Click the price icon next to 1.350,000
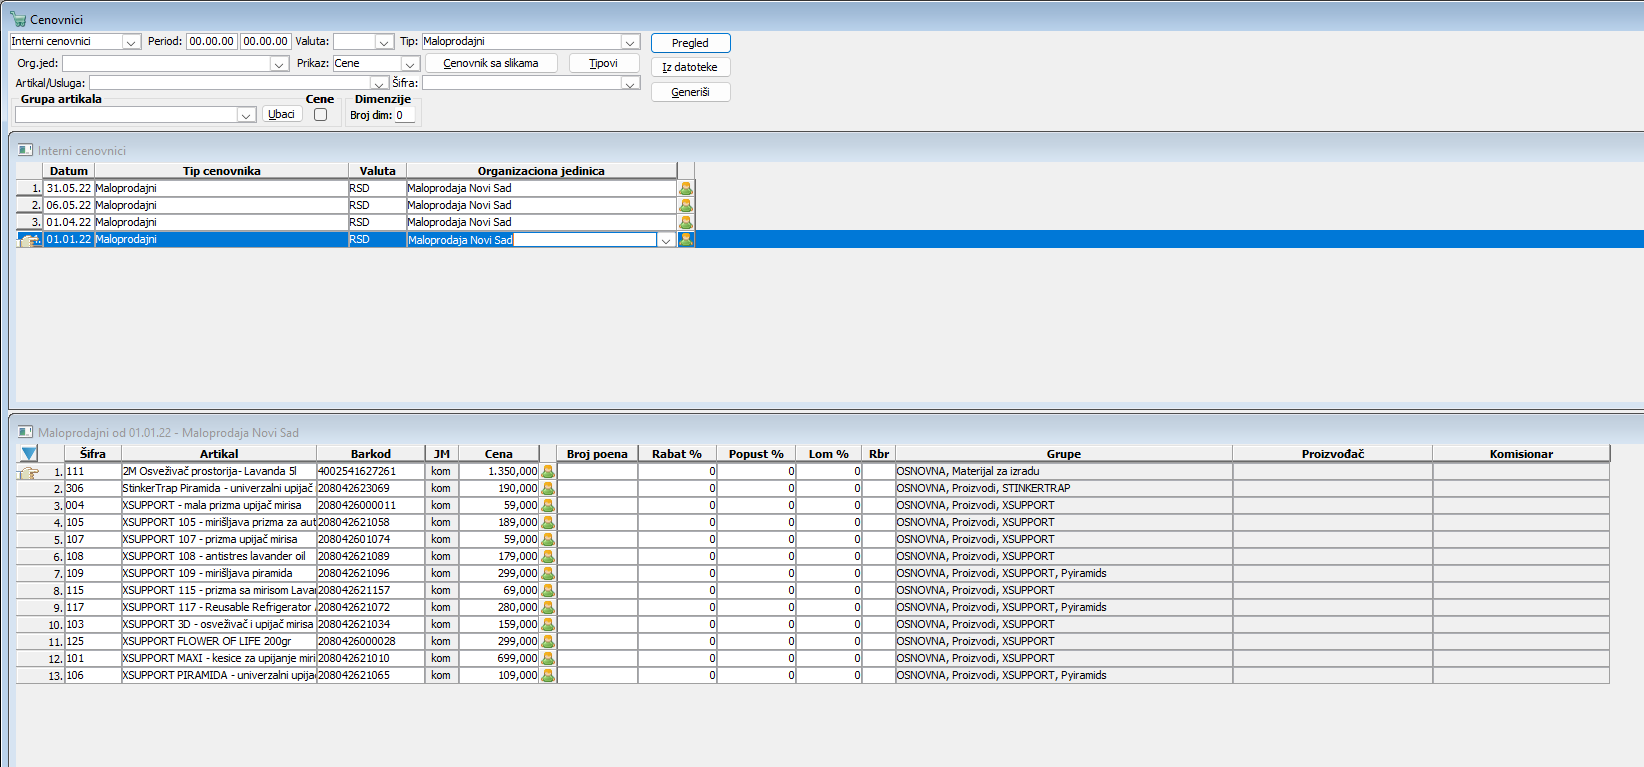 tap(548, 471)
